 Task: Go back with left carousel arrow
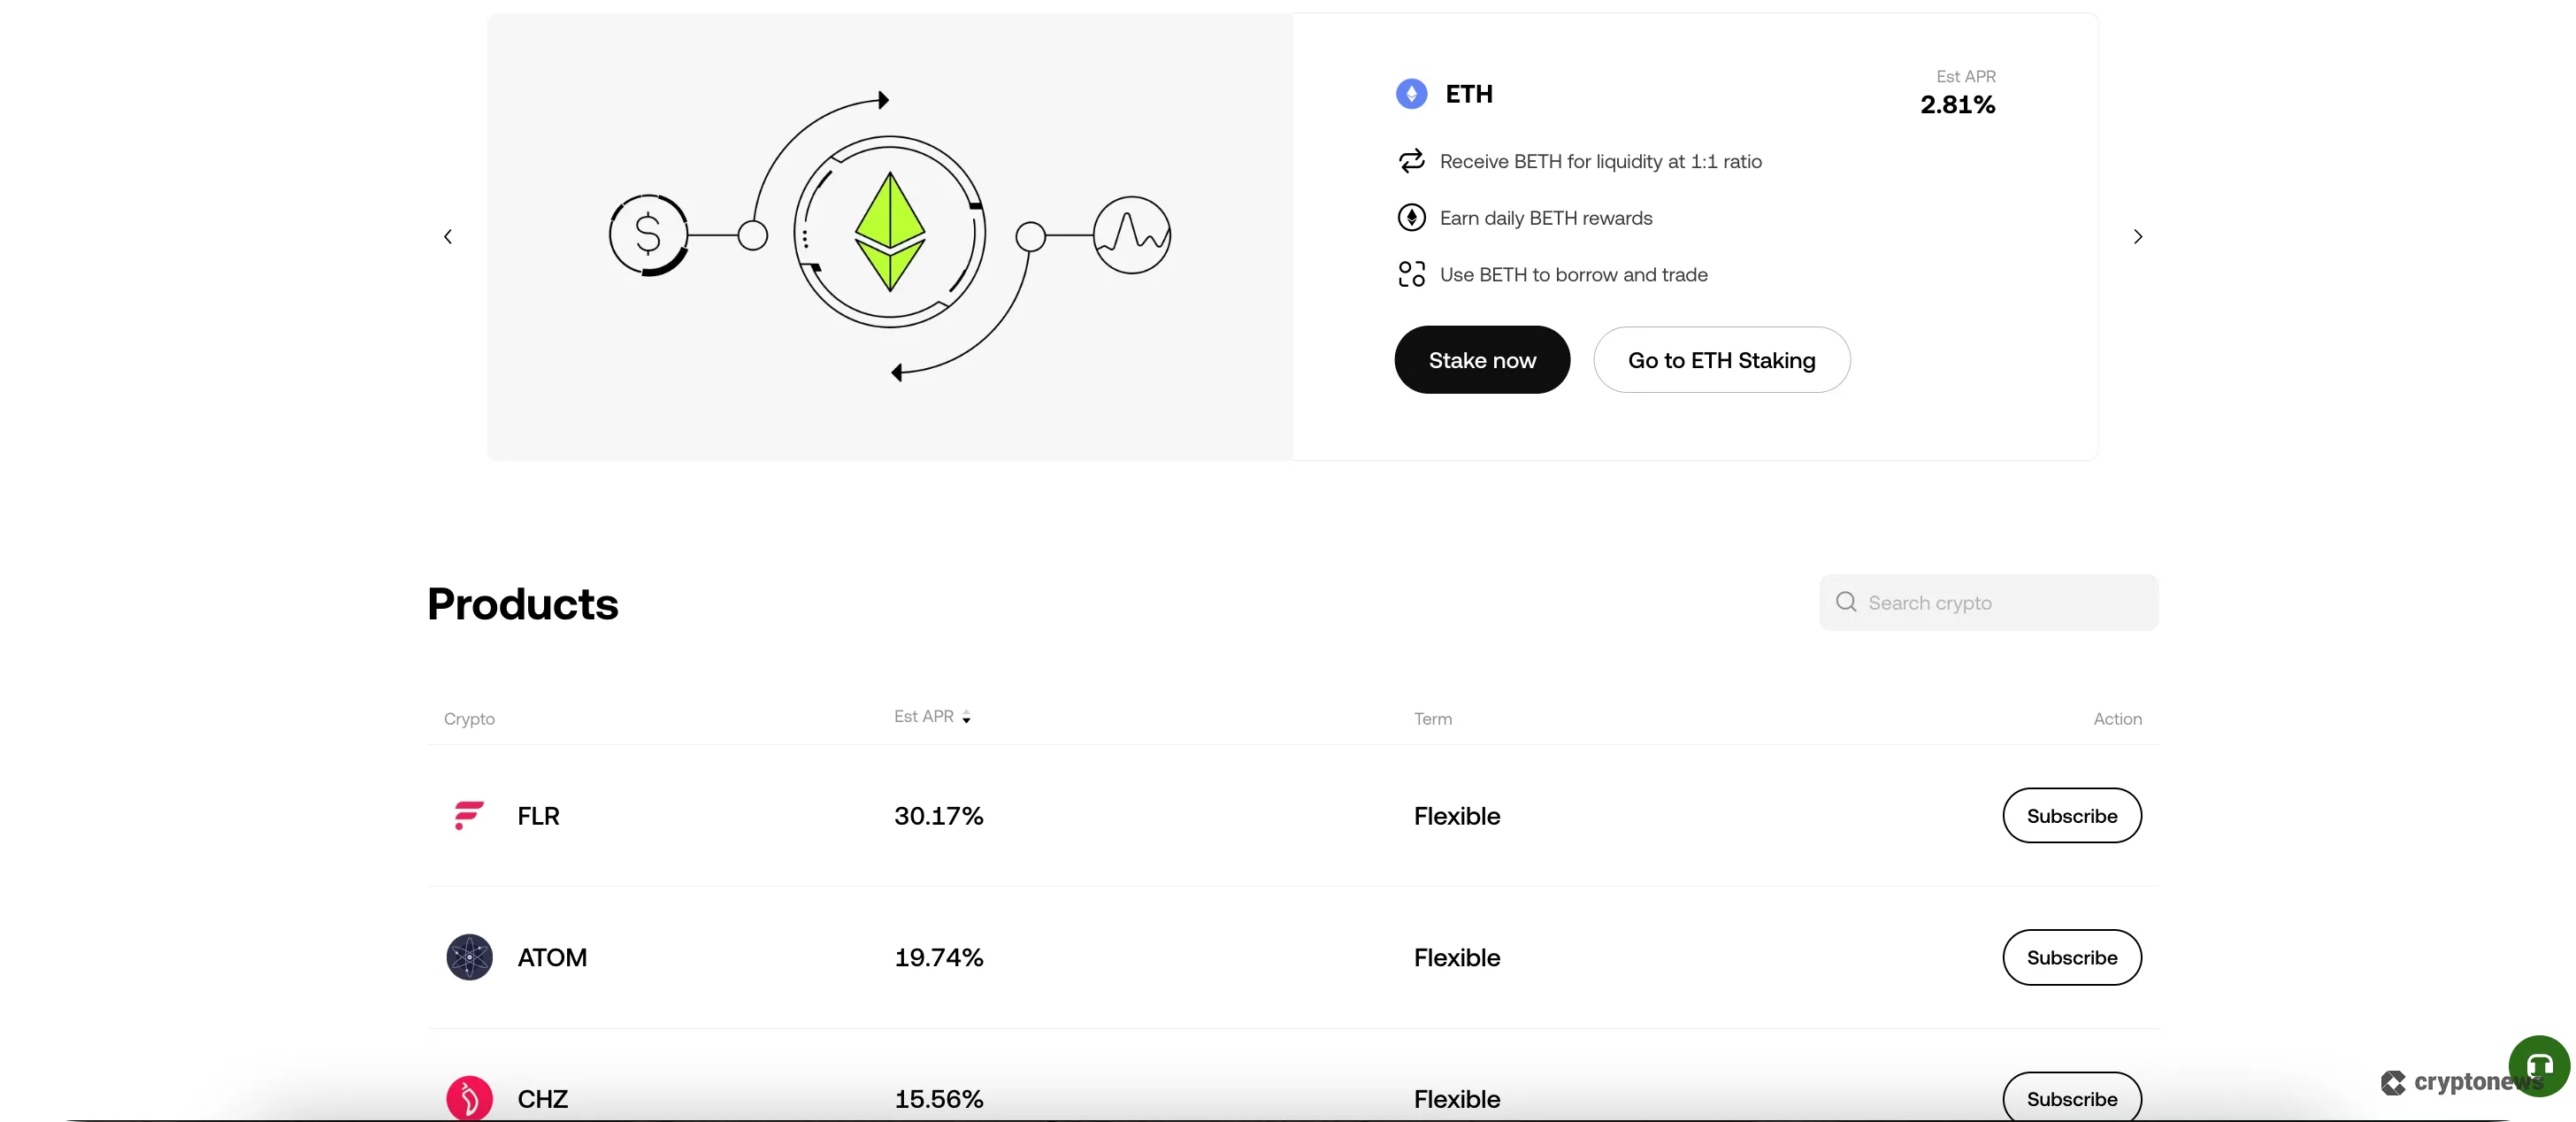tap(447, 236)
